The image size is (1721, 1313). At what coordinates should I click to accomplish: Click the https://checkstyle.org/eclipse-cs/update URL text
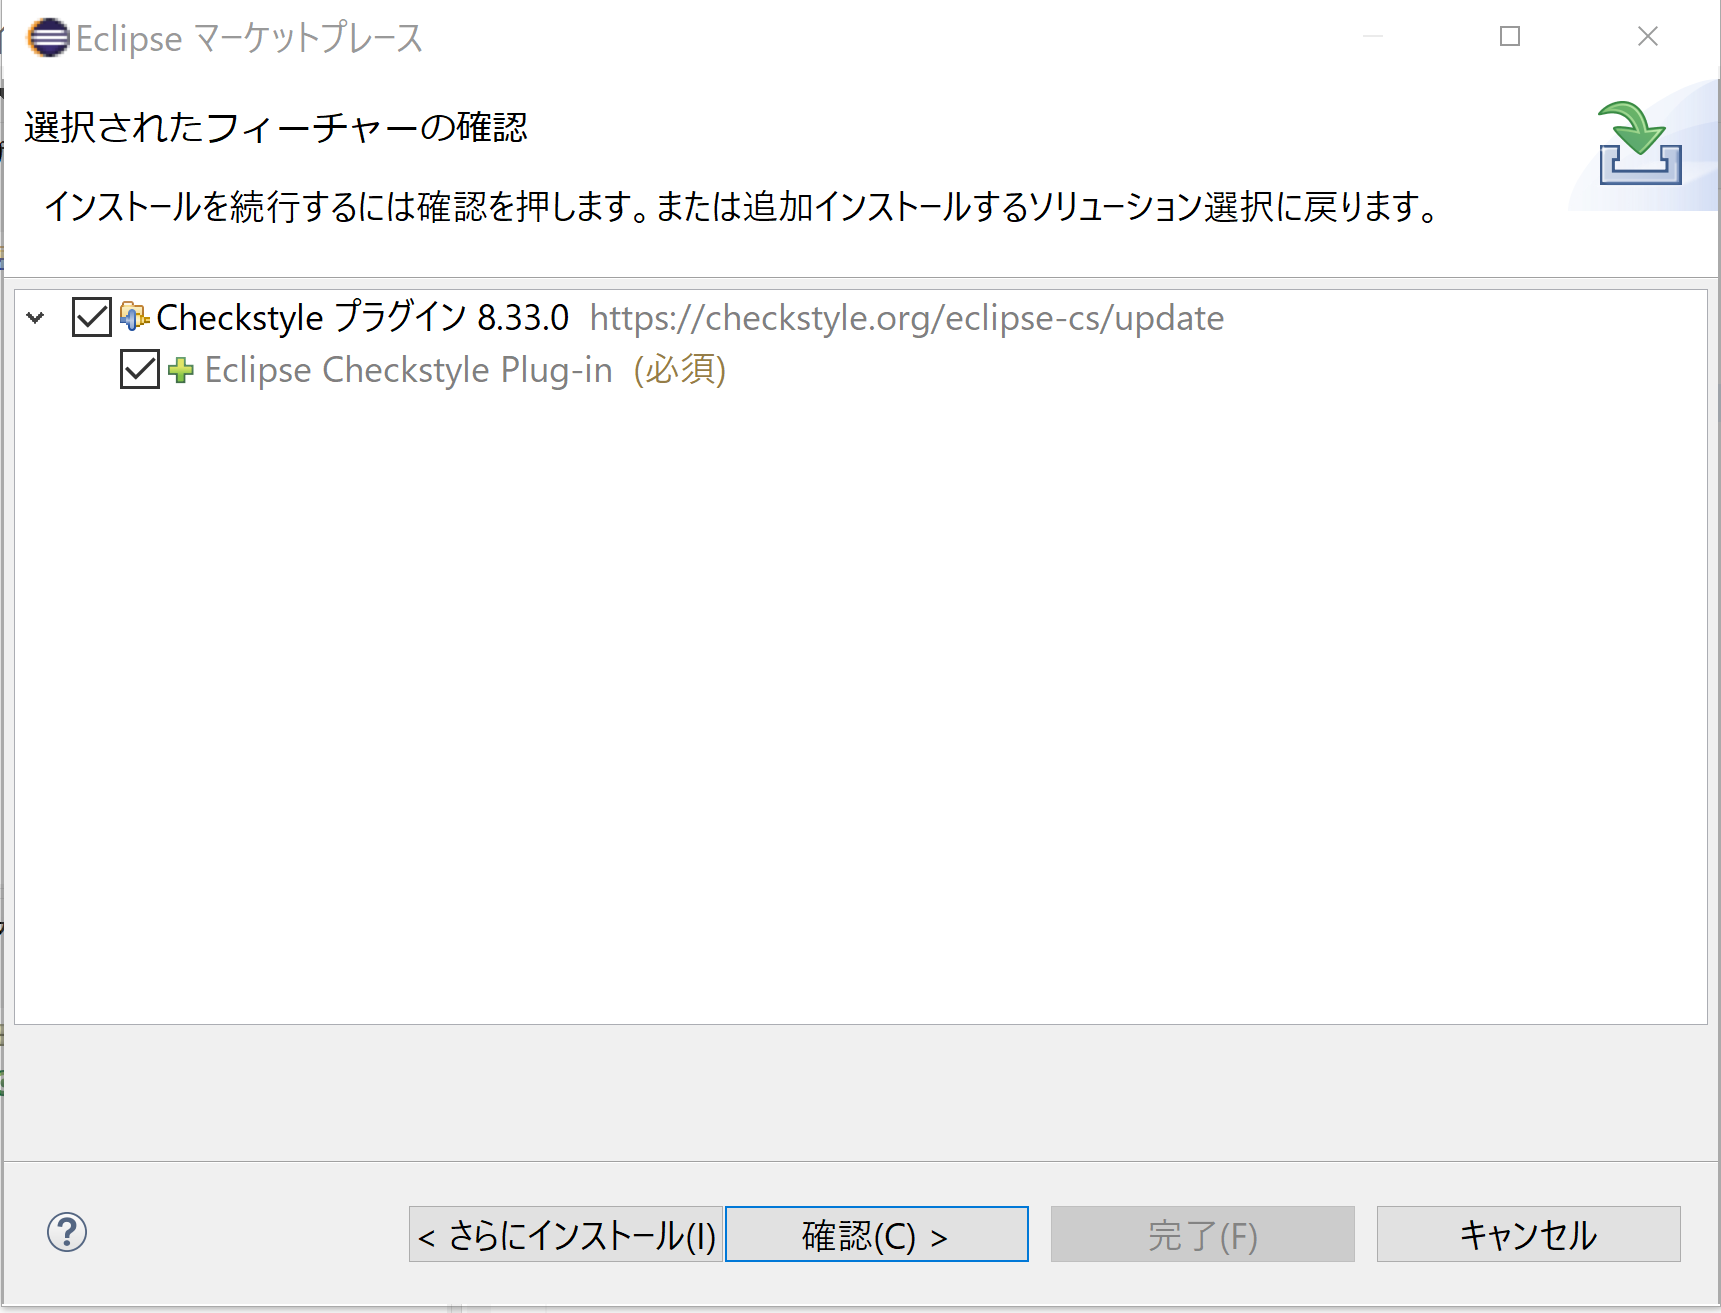pos(907,318)
